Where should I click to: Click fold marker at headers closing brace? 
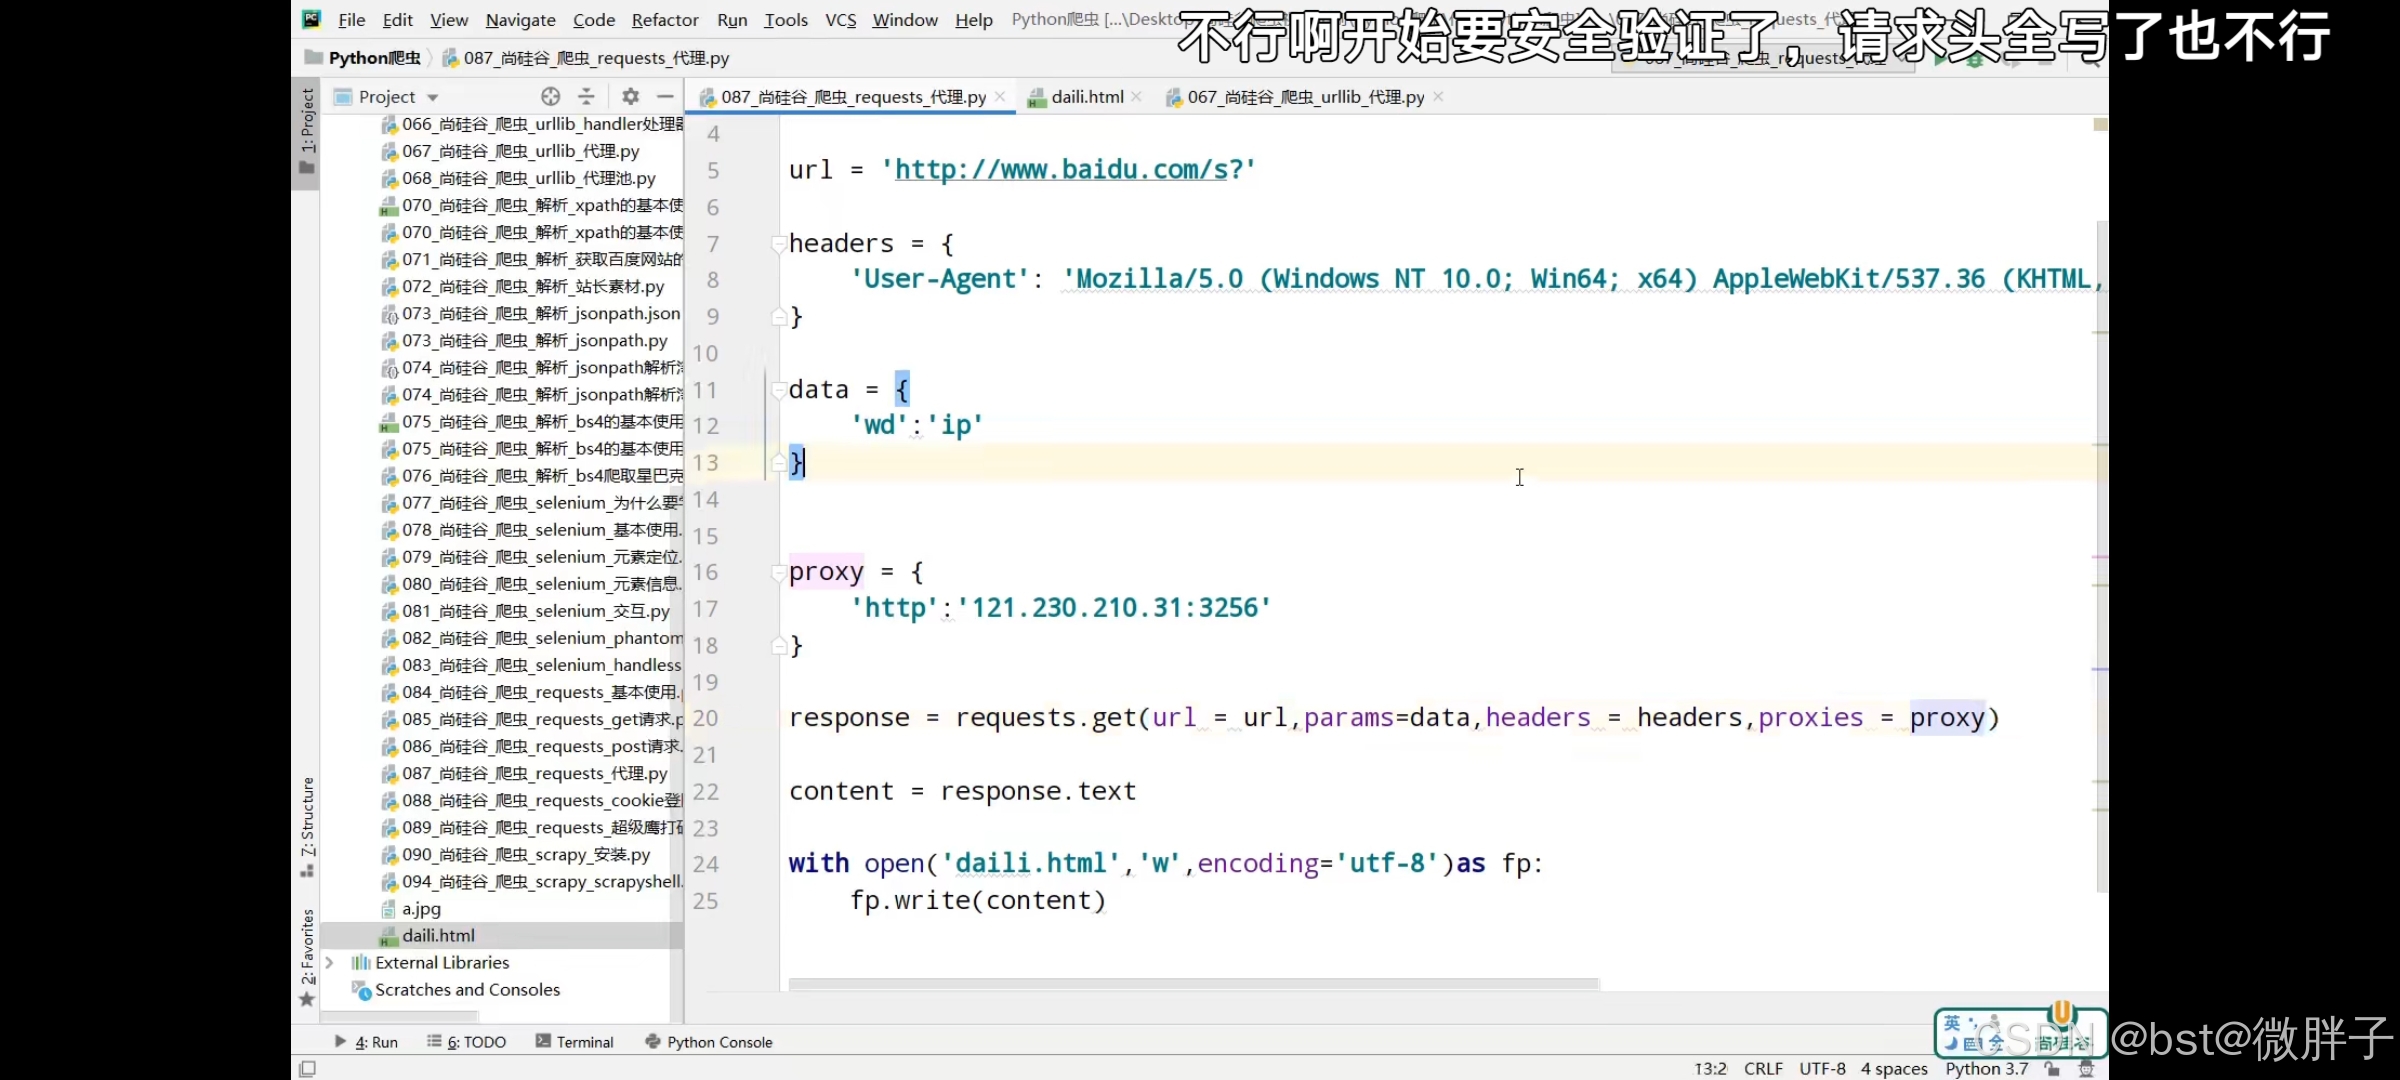(778, 317)
